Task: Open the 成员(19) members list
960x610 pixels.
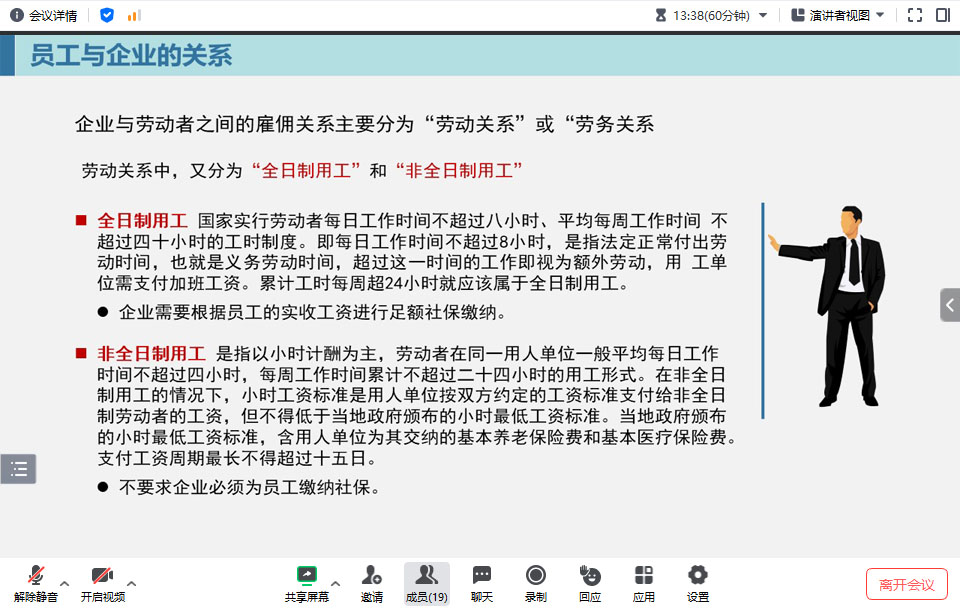Action: pos(427,584)
